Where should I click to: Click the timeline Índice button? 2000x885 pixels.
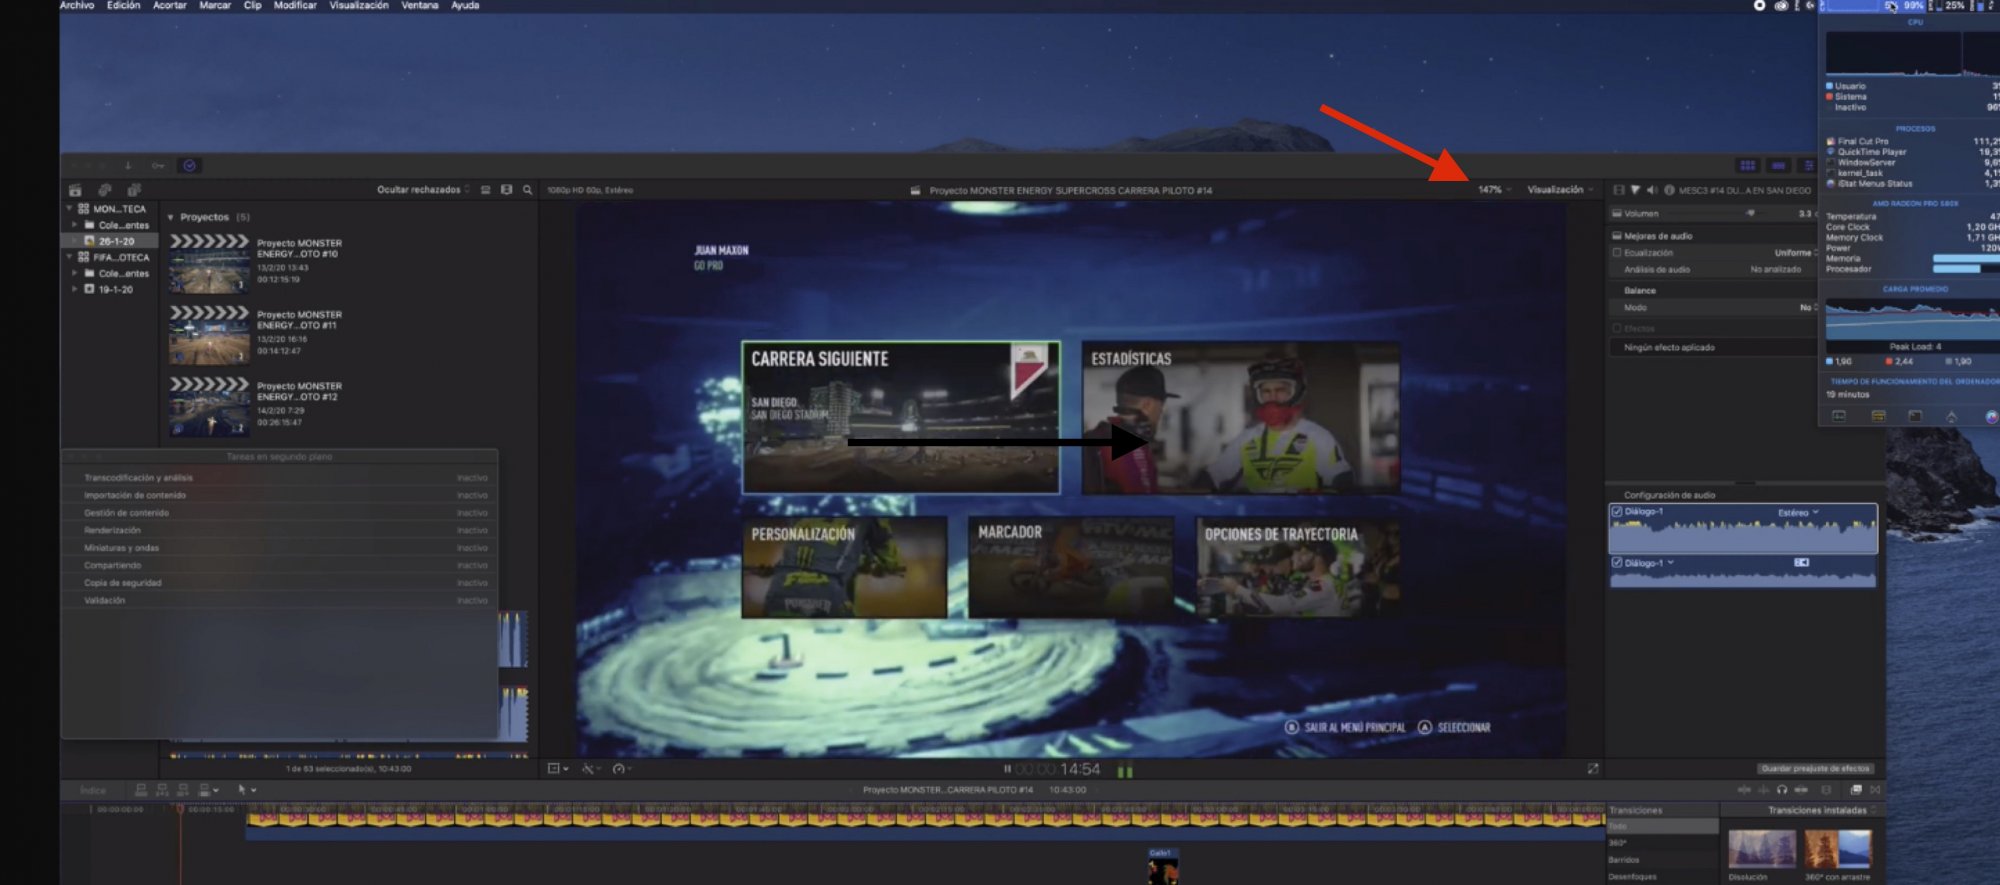pos(93,790)
